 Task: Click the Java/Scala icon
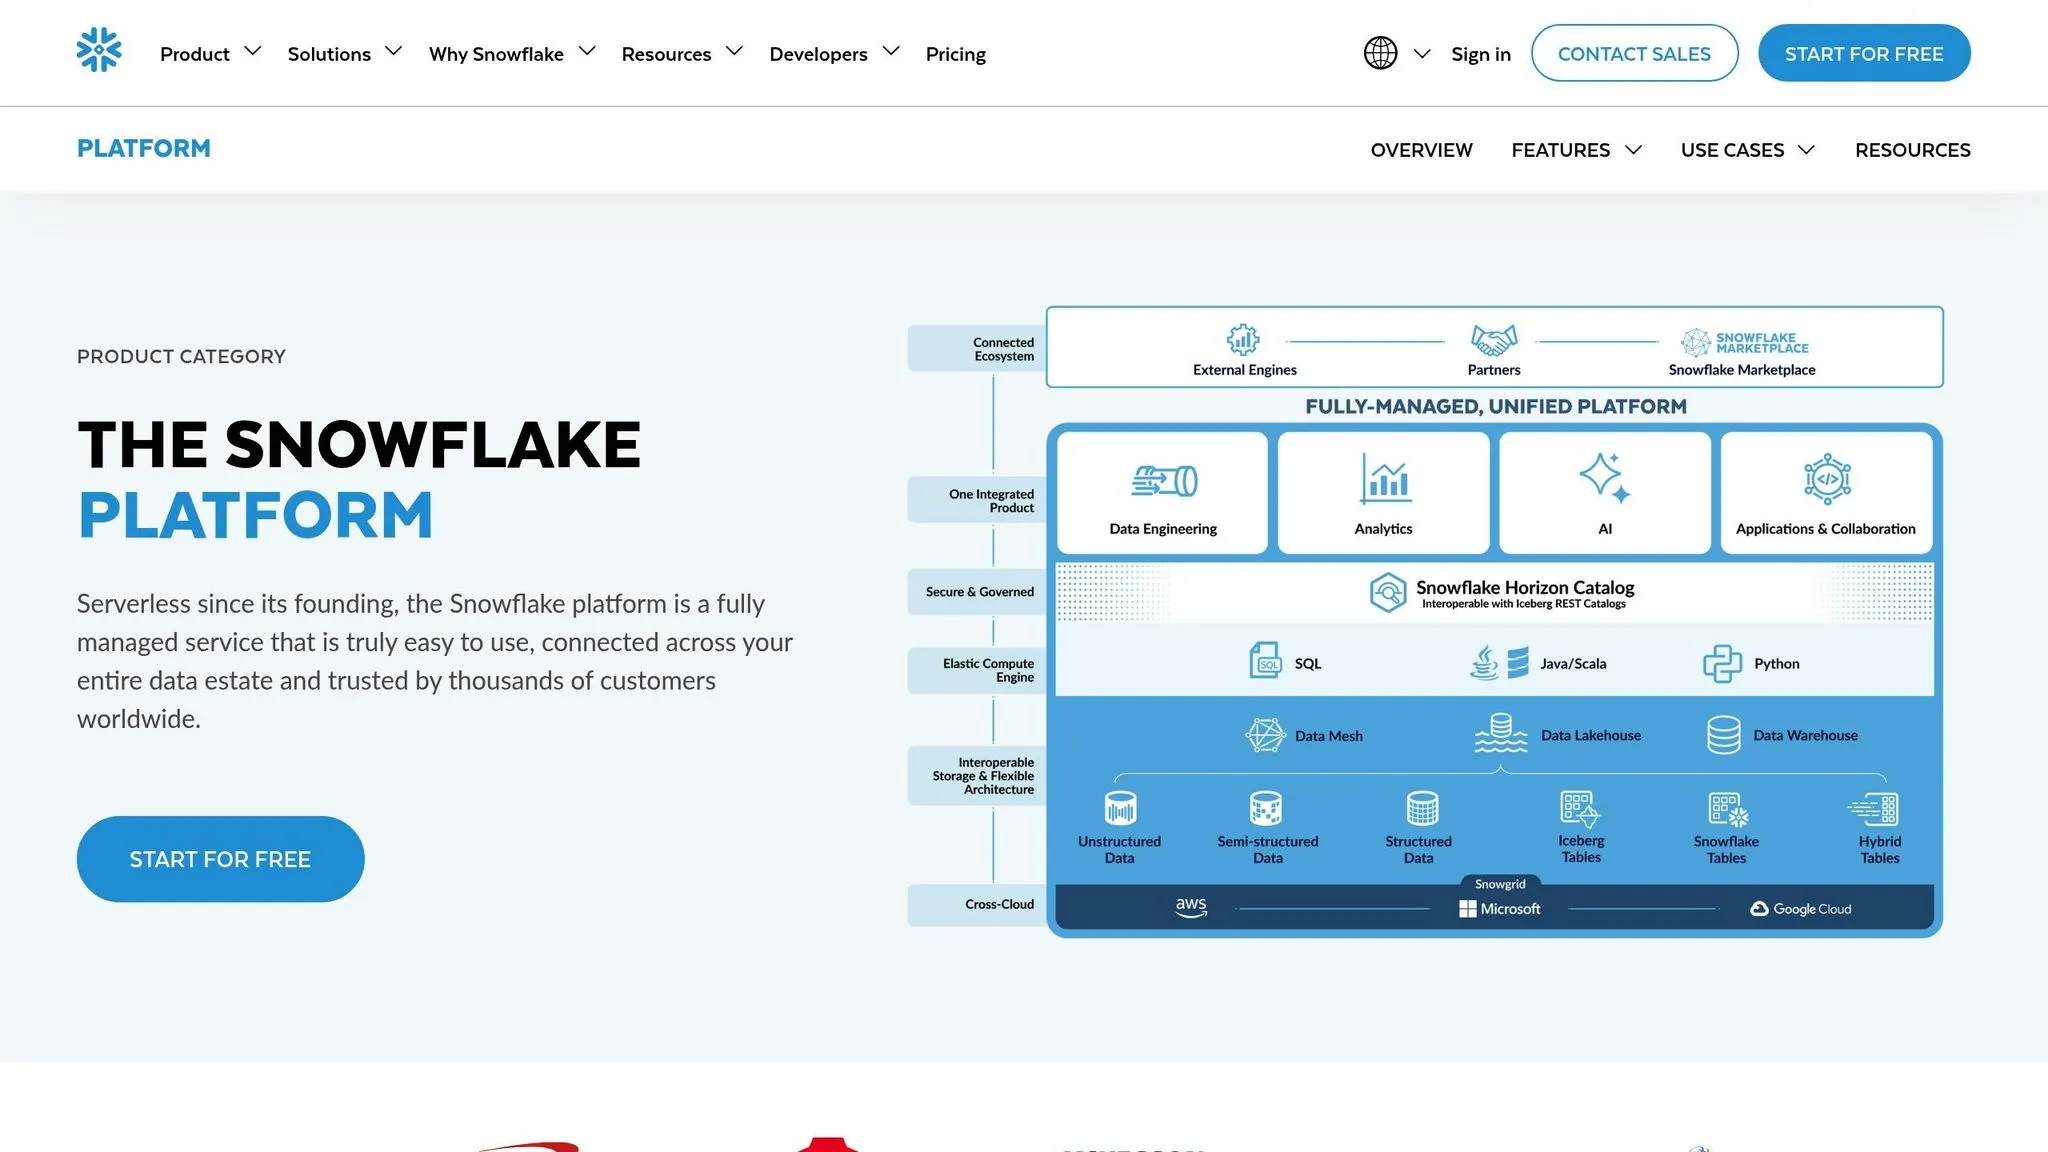pyautogui.click(x=1499, y=663)
